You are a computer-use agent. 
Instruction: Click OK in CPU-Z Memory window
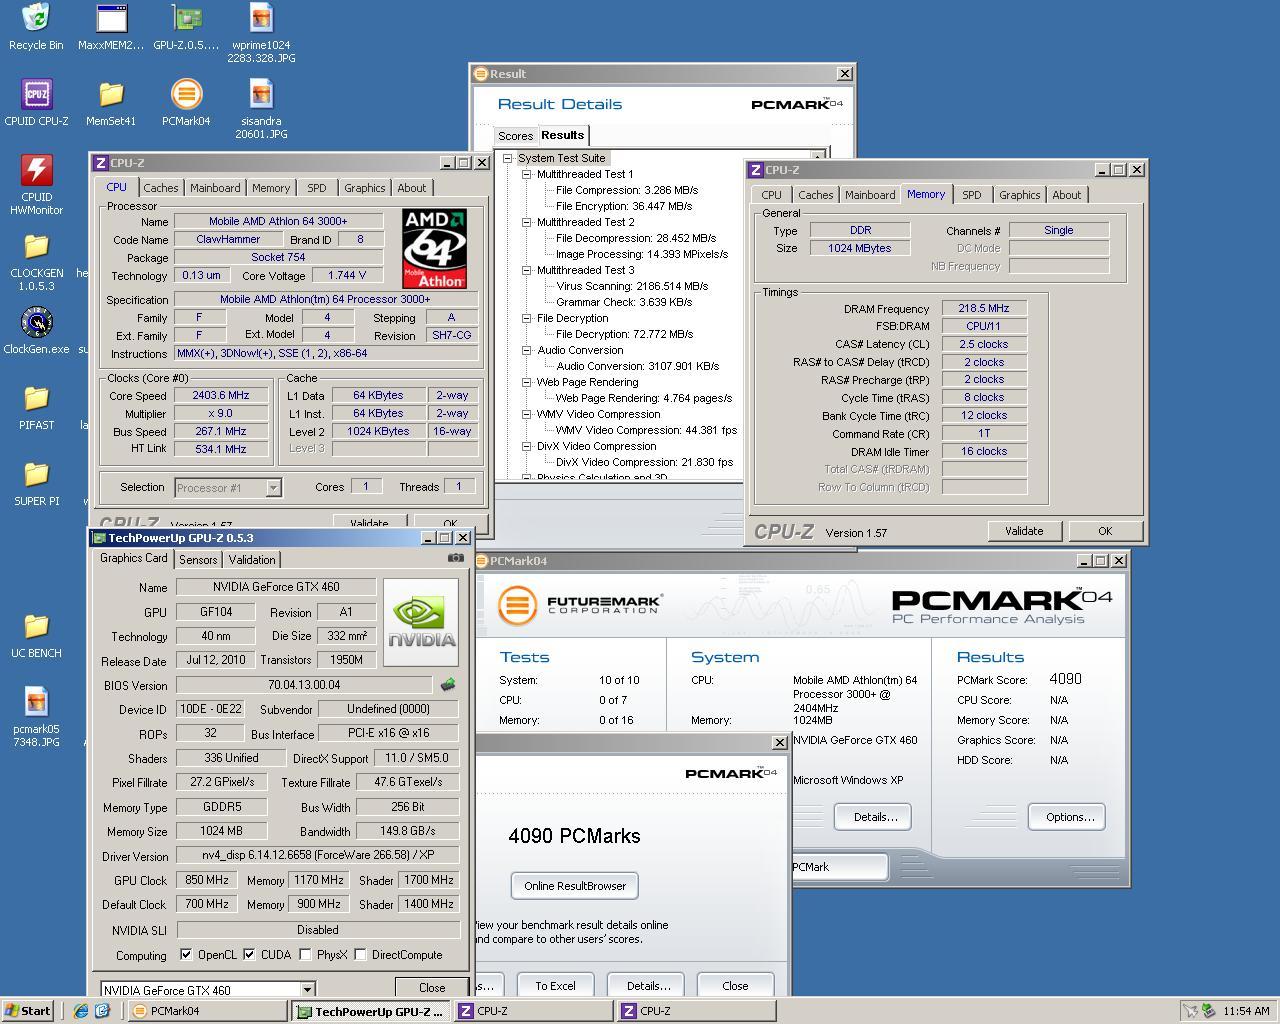[1104, 531]
